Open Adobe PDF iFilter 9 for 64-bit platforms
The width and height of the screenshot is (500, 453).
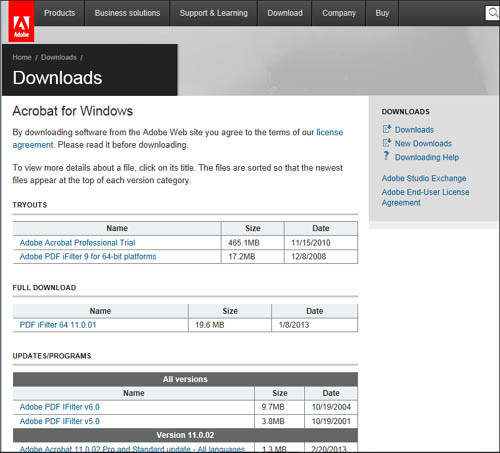click(88, 256)
